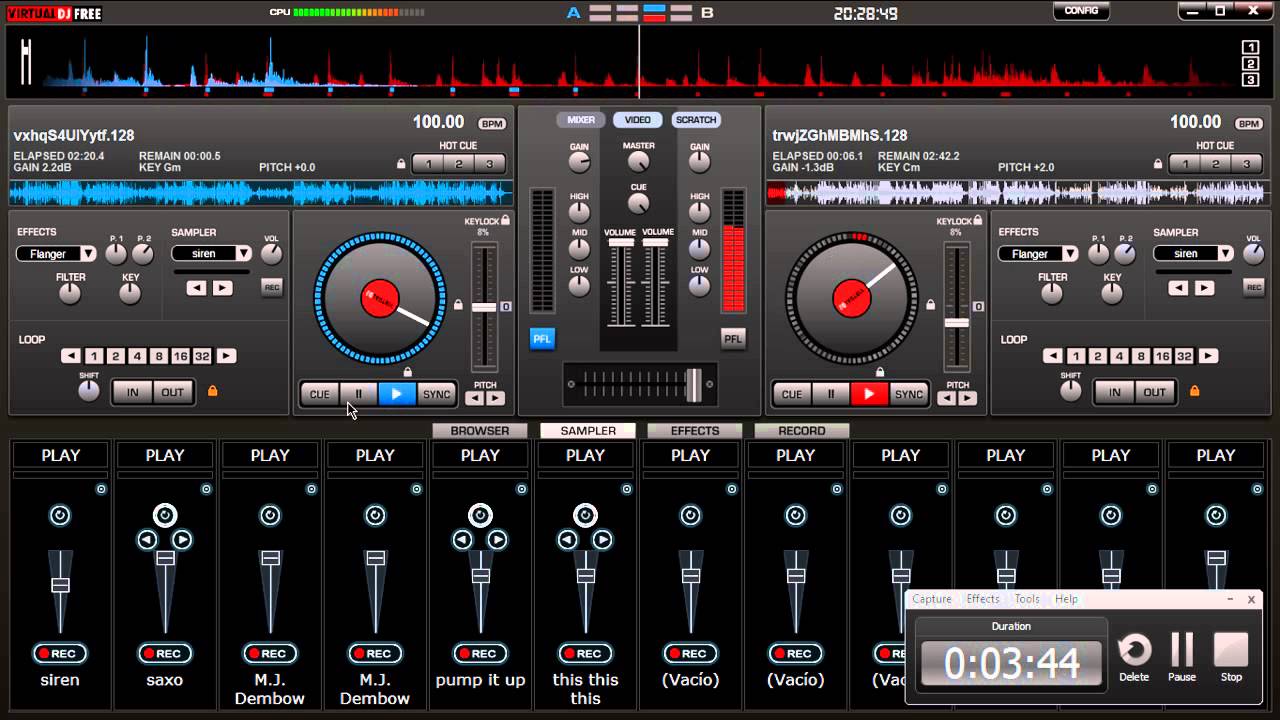Nudge right deck pitch up arrow

point(968,398)
